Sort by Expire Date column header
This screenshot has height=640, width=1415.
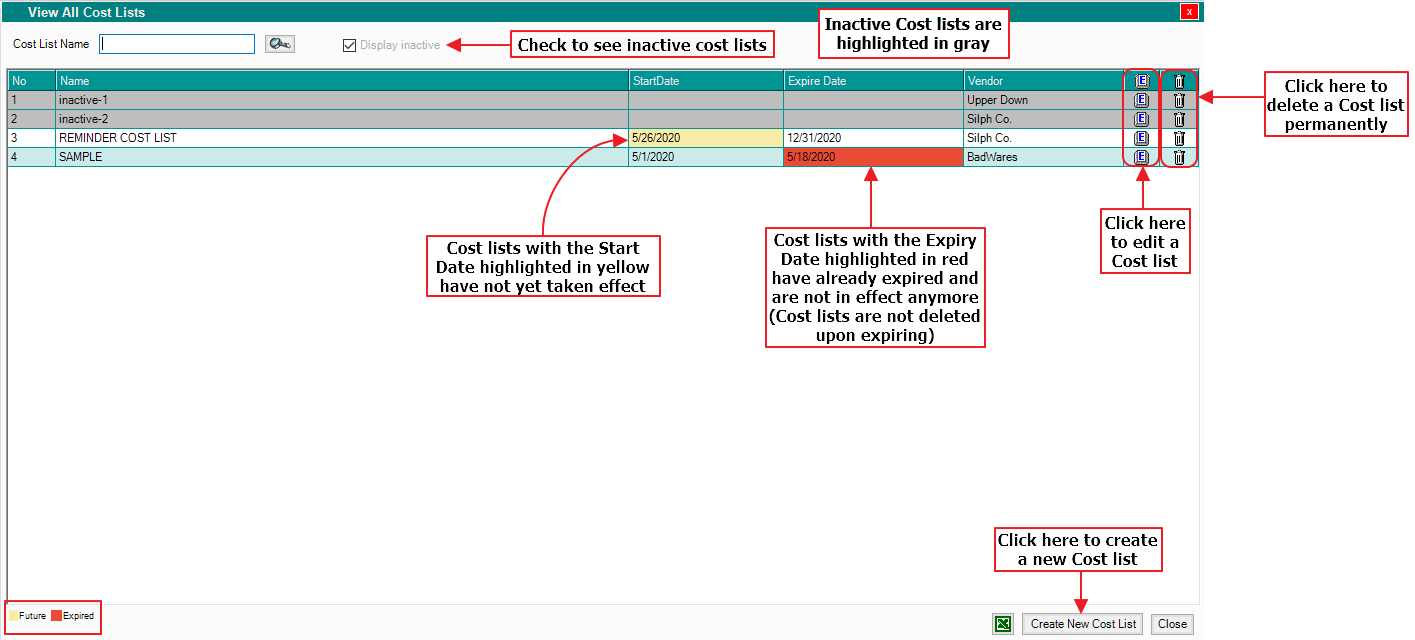873,81
